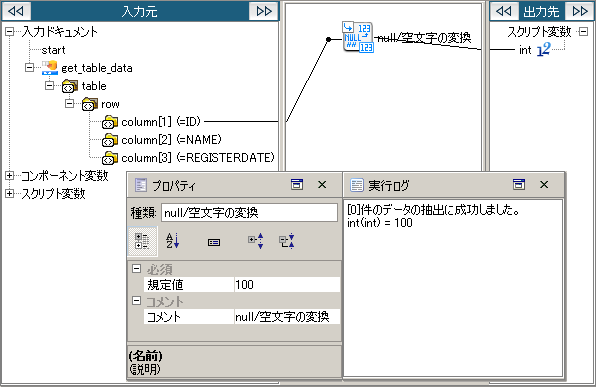The height and width of the screenshot is (387, 596).
Task: Select column[2] (=NAME) tree item
Action: [x=171, y=140]
